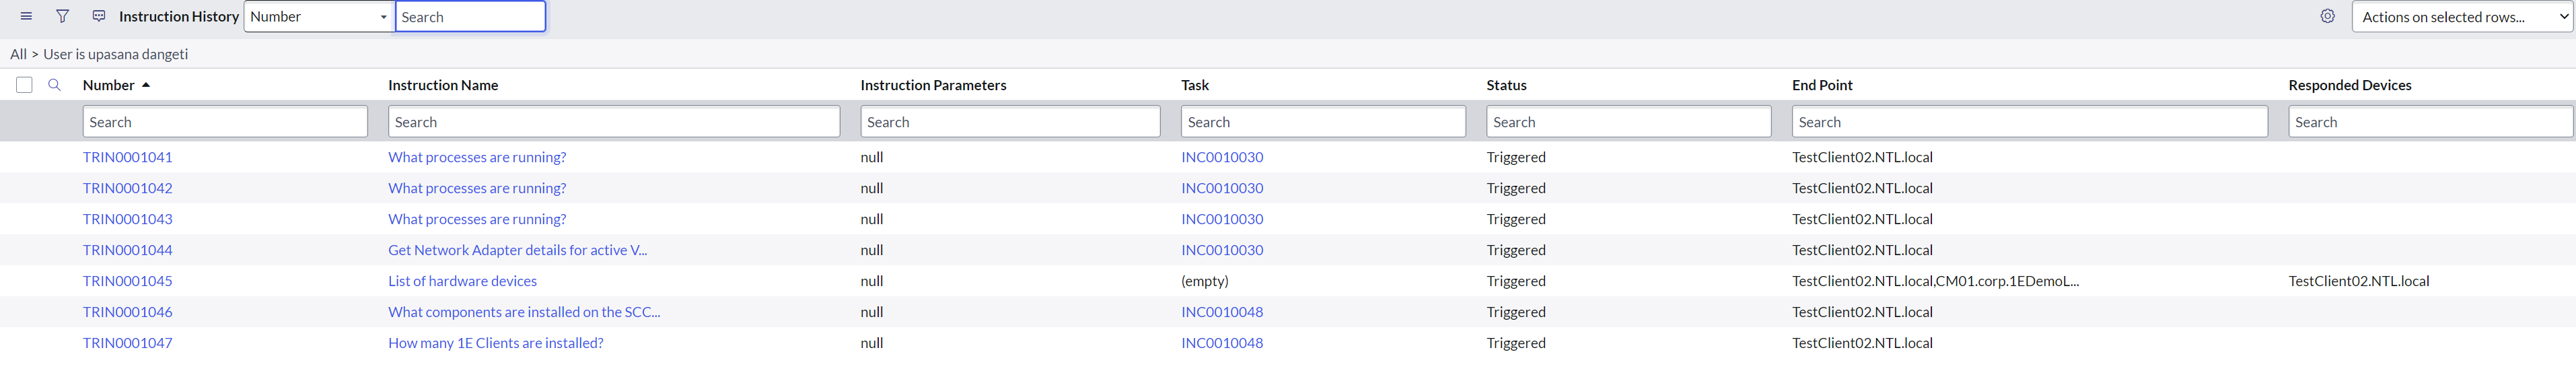Click the All breadcrumb filter
This screenshot has width=2576, height=377.
pyautogui.click(x=18, y=54)
